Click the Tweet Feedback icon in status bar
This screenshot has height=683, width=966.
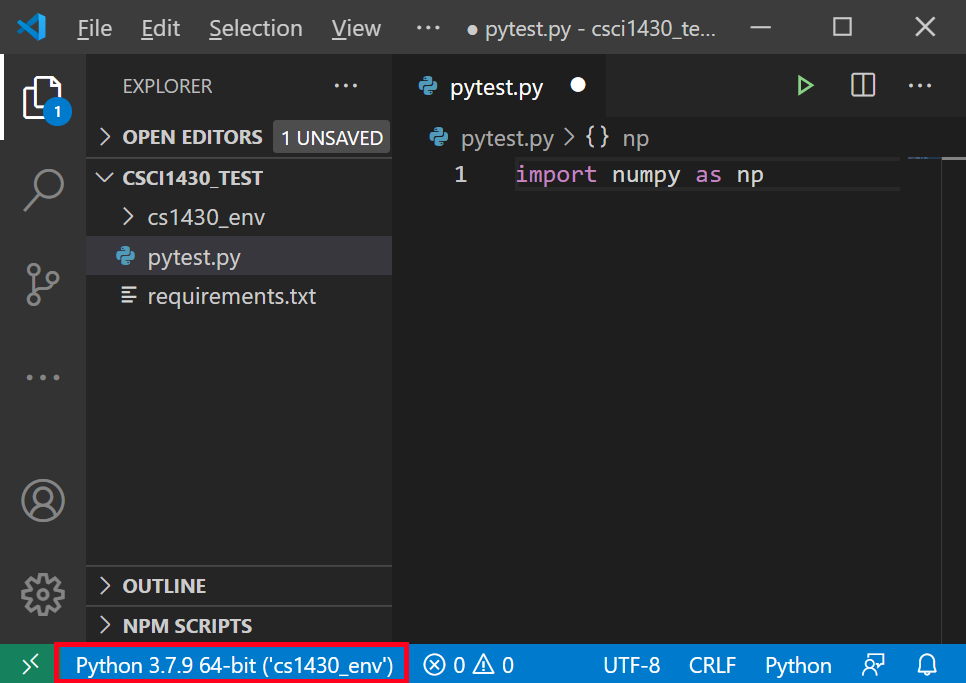pos(873,664)
